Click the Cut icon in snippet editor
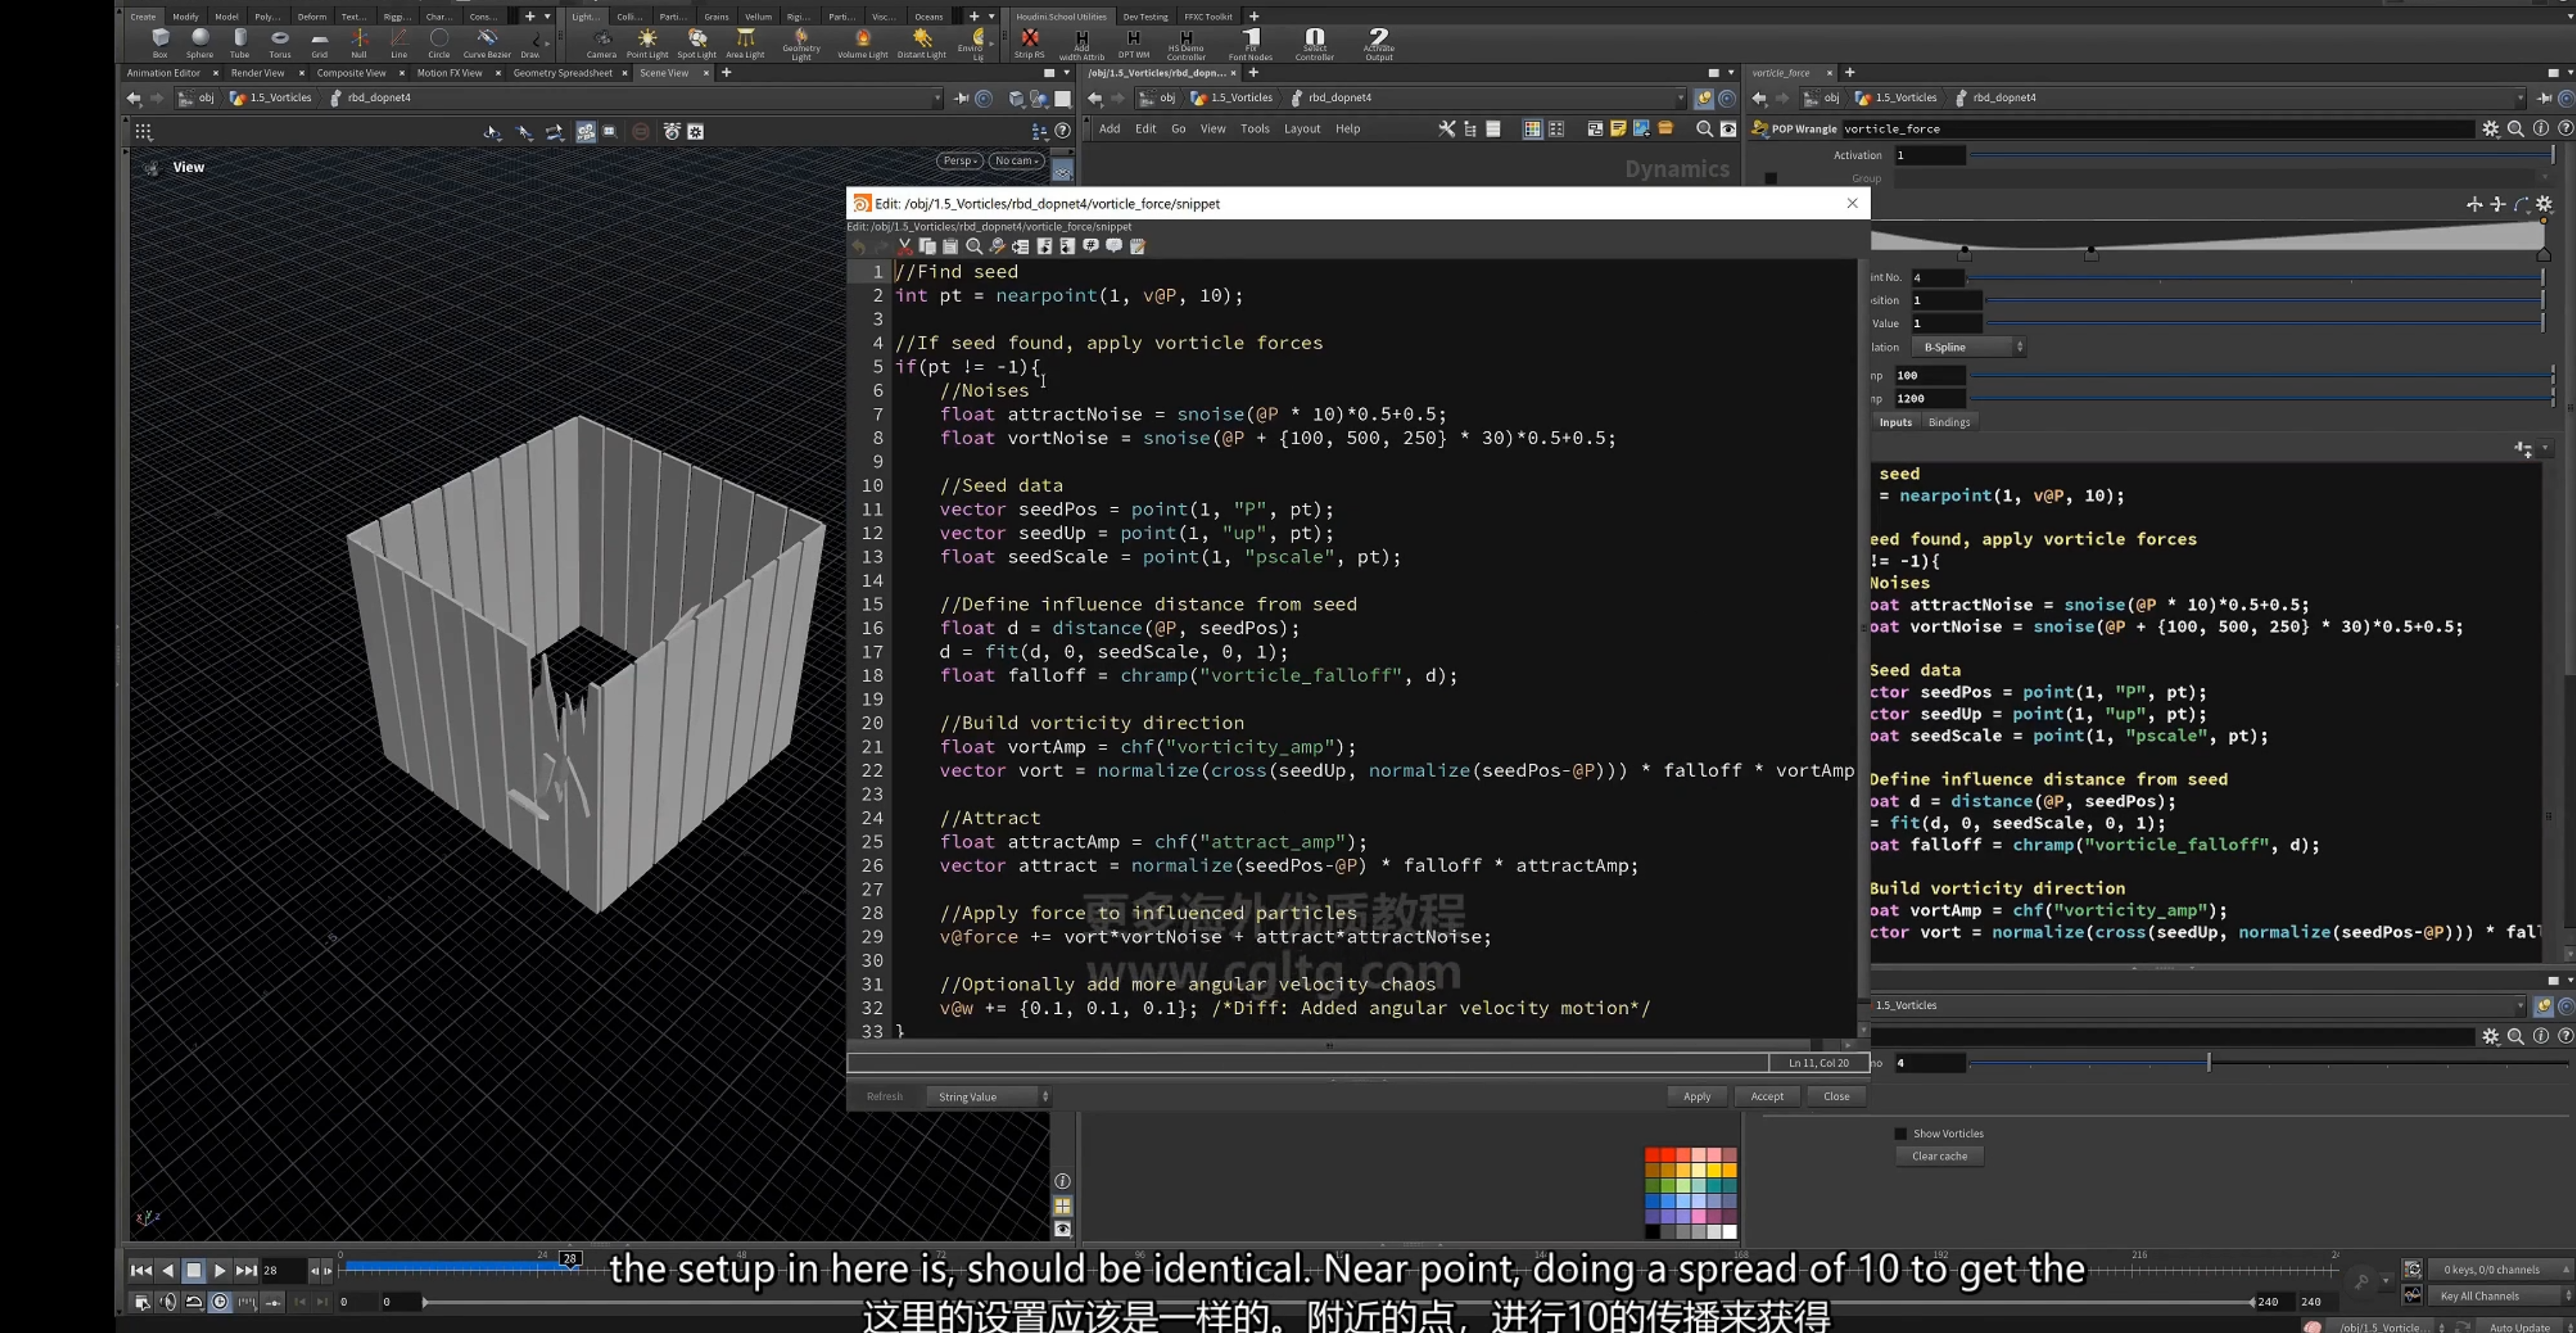This screenshot has height=1333, width=2576. tap(905, 246)
